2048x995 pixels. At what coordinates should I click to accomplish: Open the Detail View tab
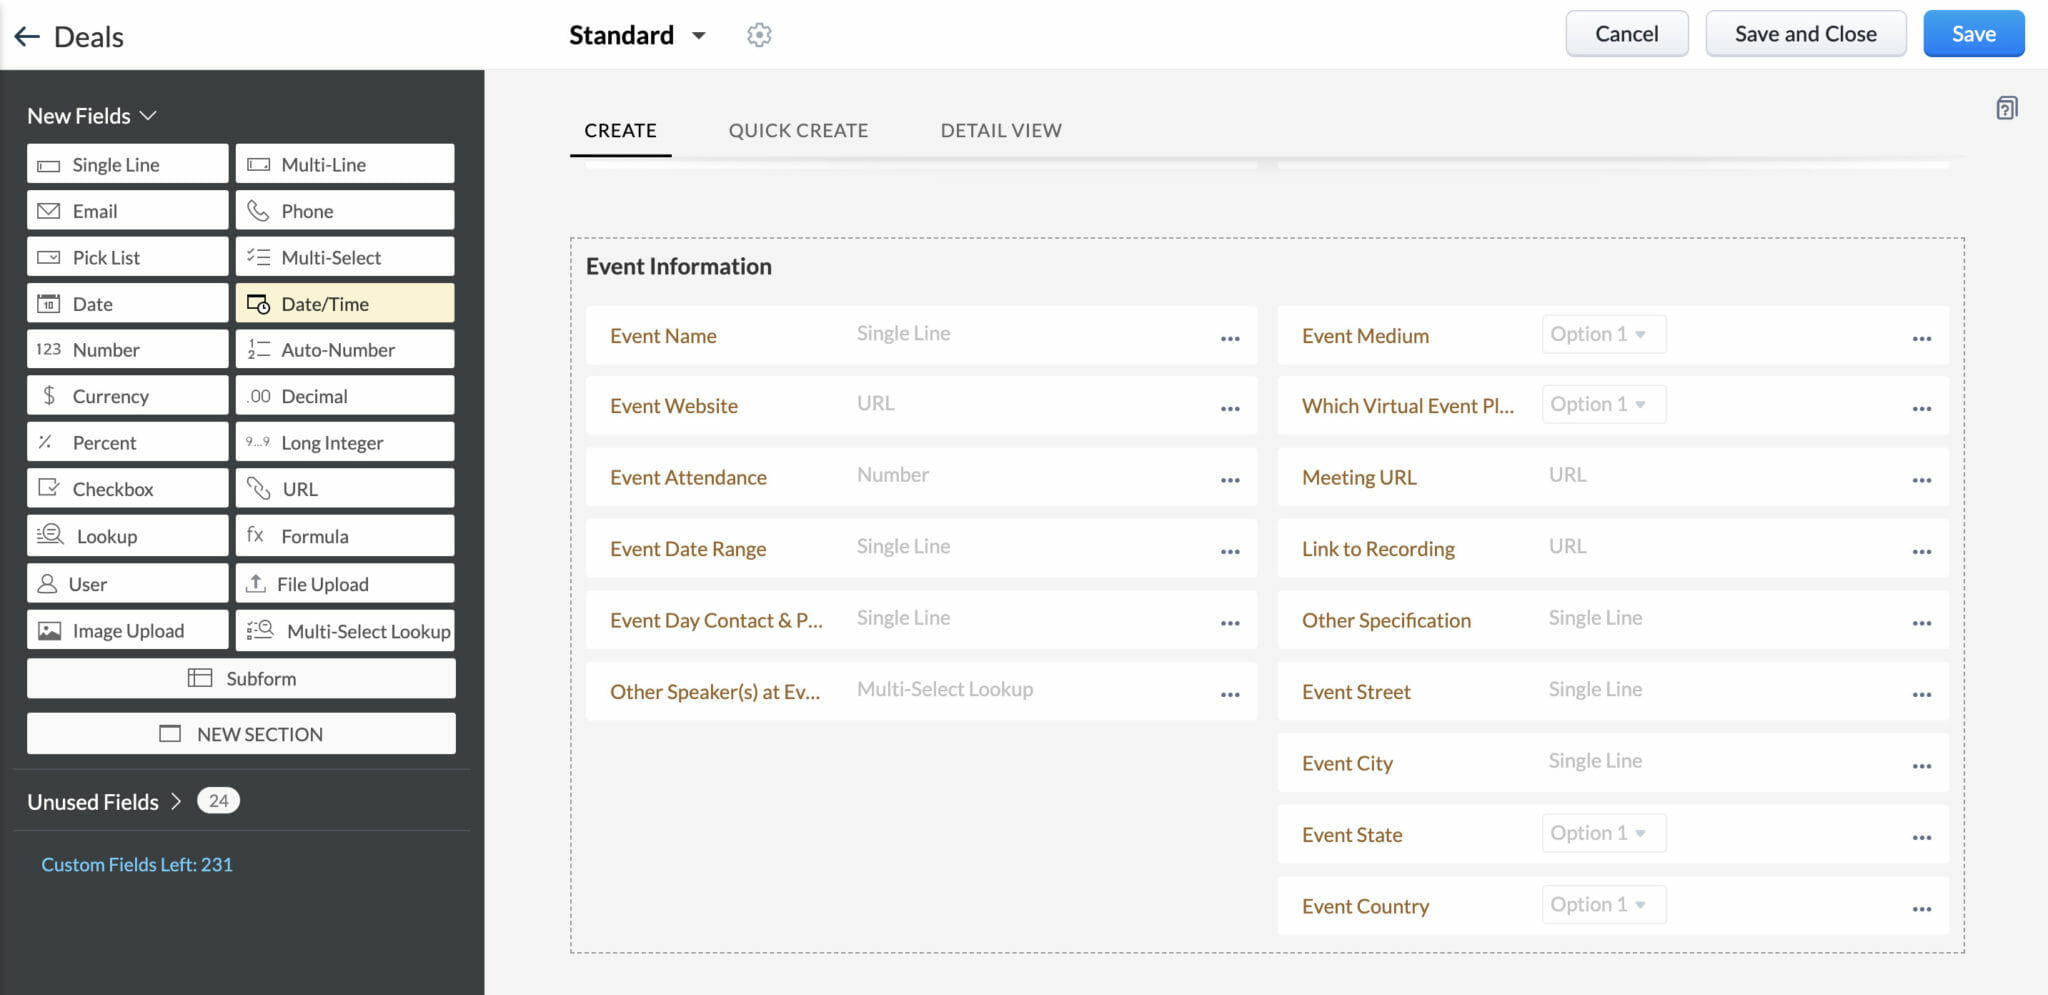1000,130
